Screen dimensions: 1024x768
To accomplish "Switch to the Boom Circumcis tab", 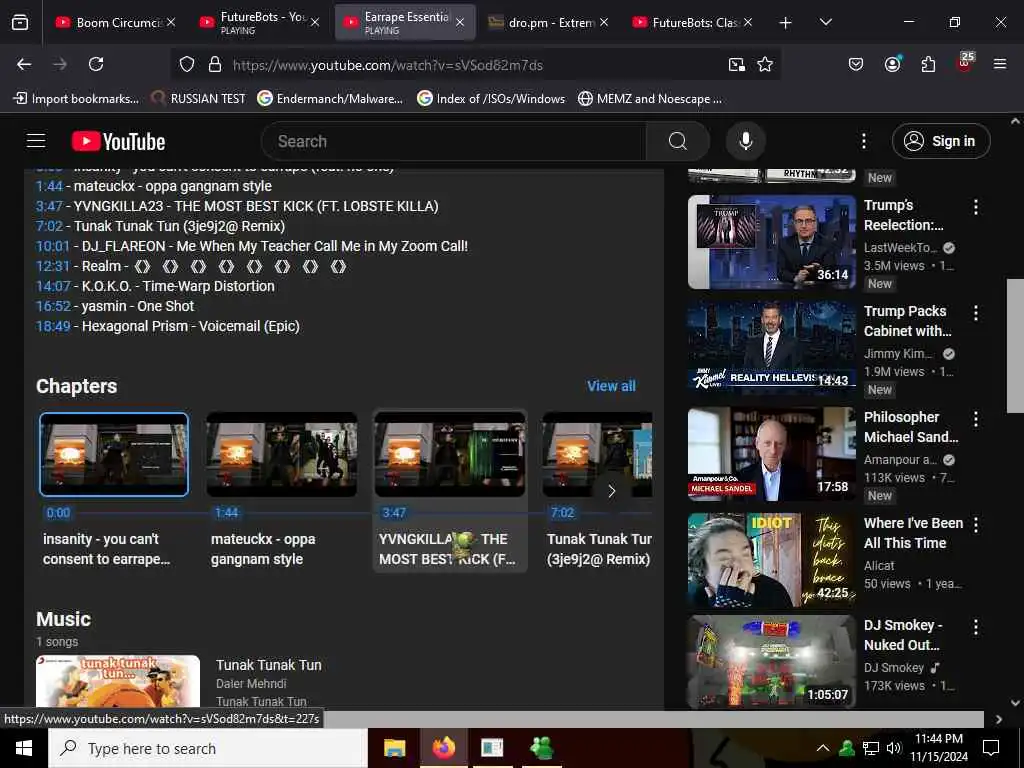I will click(116, 23).
